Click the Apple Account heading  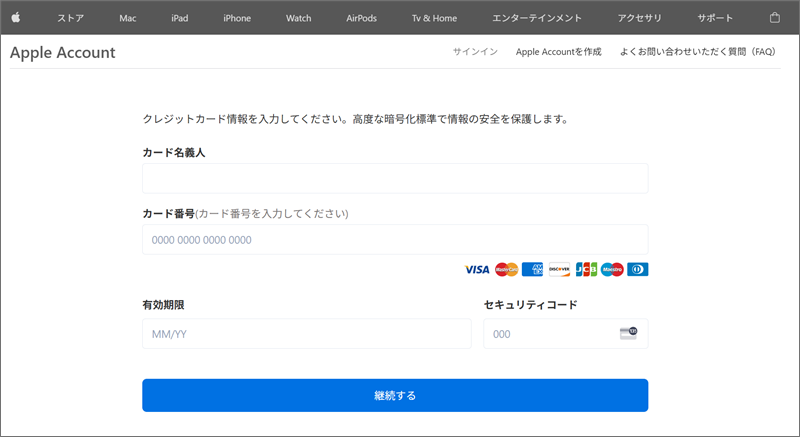click(x=63, y=53)
